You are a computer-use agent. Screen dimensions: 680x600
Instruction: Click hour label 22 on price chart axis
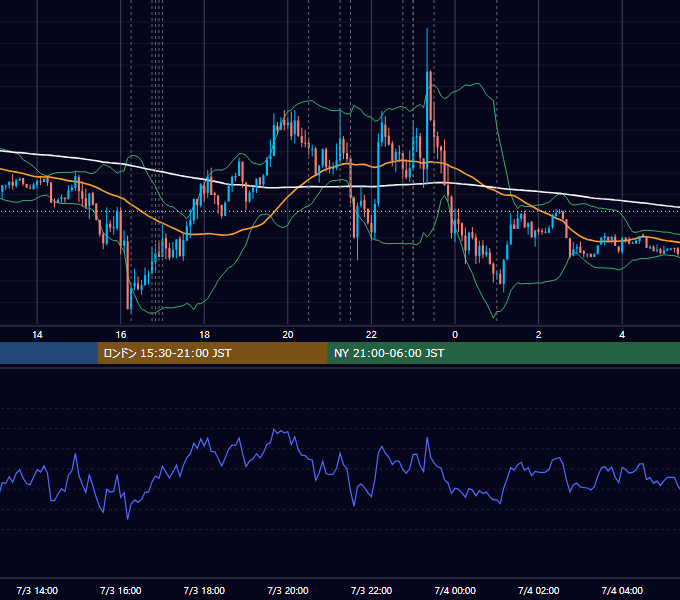coord(371,335)
